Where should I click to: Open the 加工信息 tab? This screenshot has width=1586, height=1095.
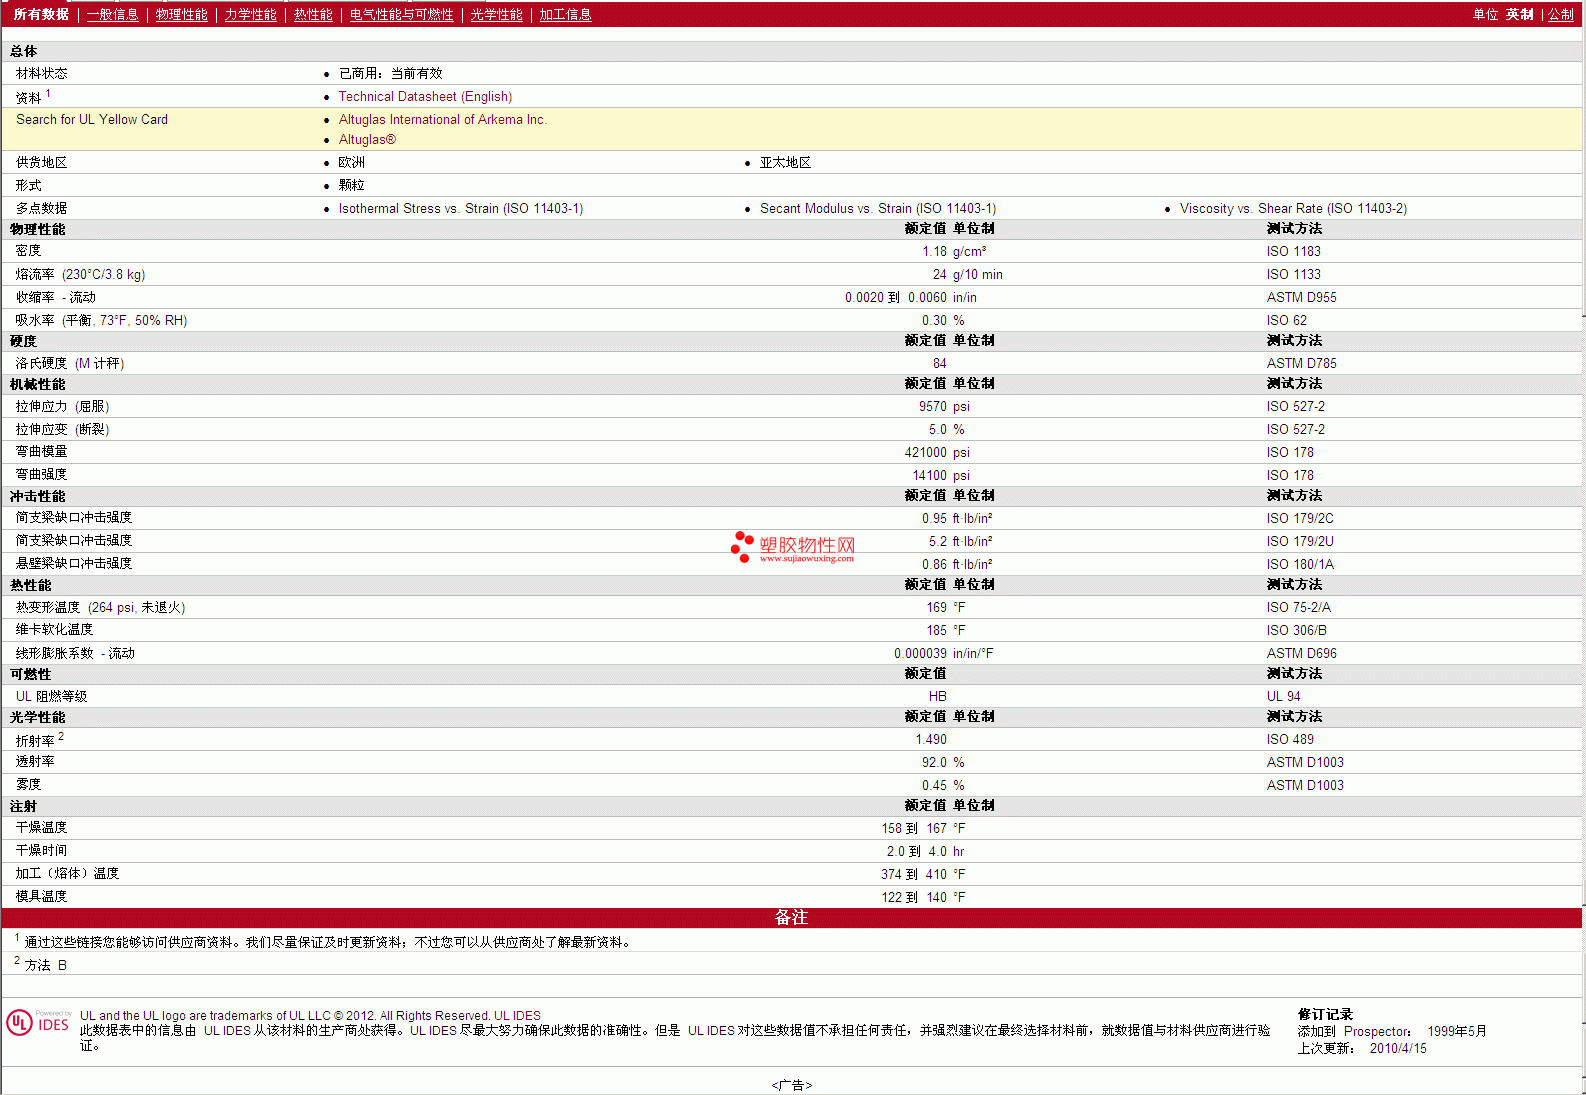pos(565,15)
